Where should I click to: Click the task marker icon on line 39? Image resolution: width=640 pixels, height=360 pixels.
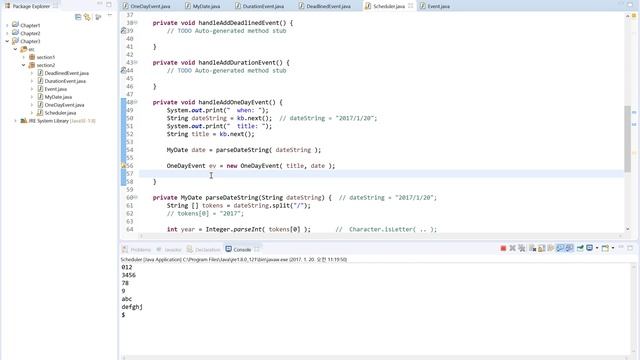tap(123, 31)
